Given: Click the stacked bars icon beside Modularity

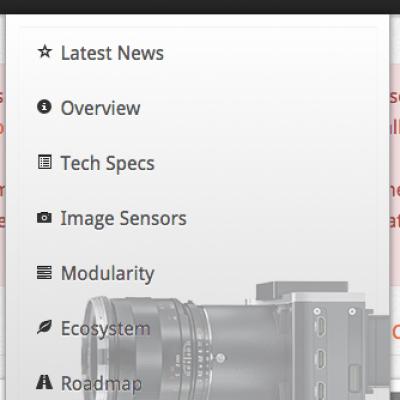Looking at the screenshot, I should click(x=44, y=272).
